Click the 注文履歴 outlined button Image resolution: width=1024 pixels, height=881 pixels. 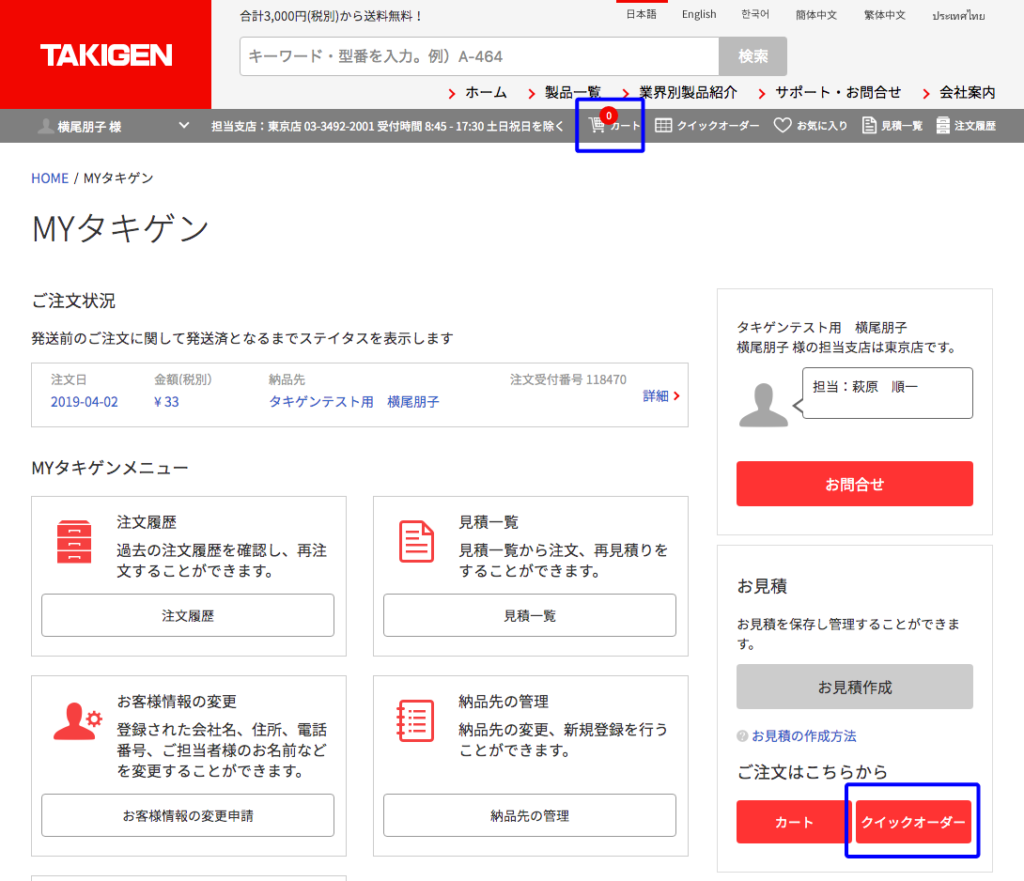coord(187,615)
